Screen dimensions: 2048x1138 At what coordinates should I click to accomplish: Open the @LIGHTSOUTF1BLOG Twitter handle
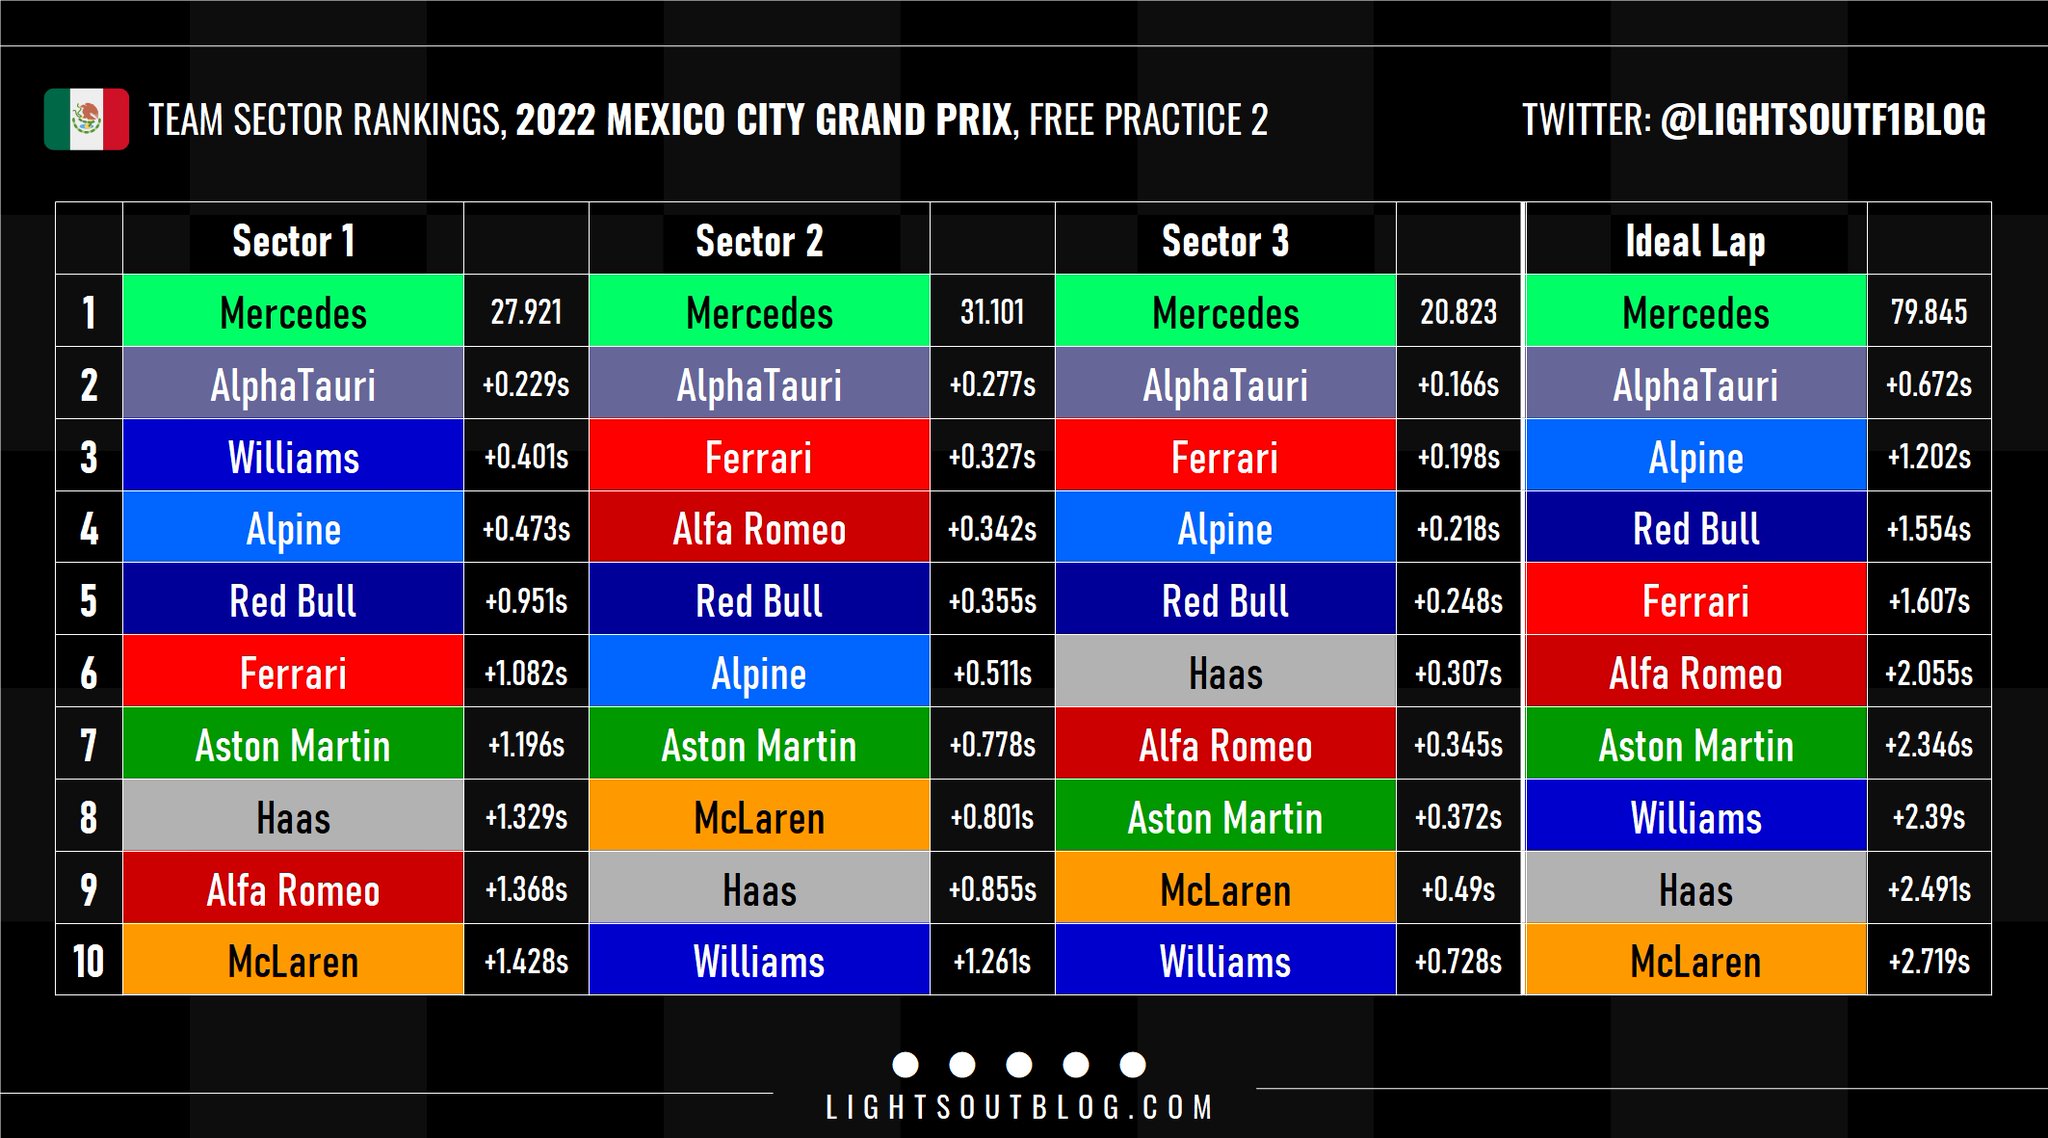point(1823,120)
